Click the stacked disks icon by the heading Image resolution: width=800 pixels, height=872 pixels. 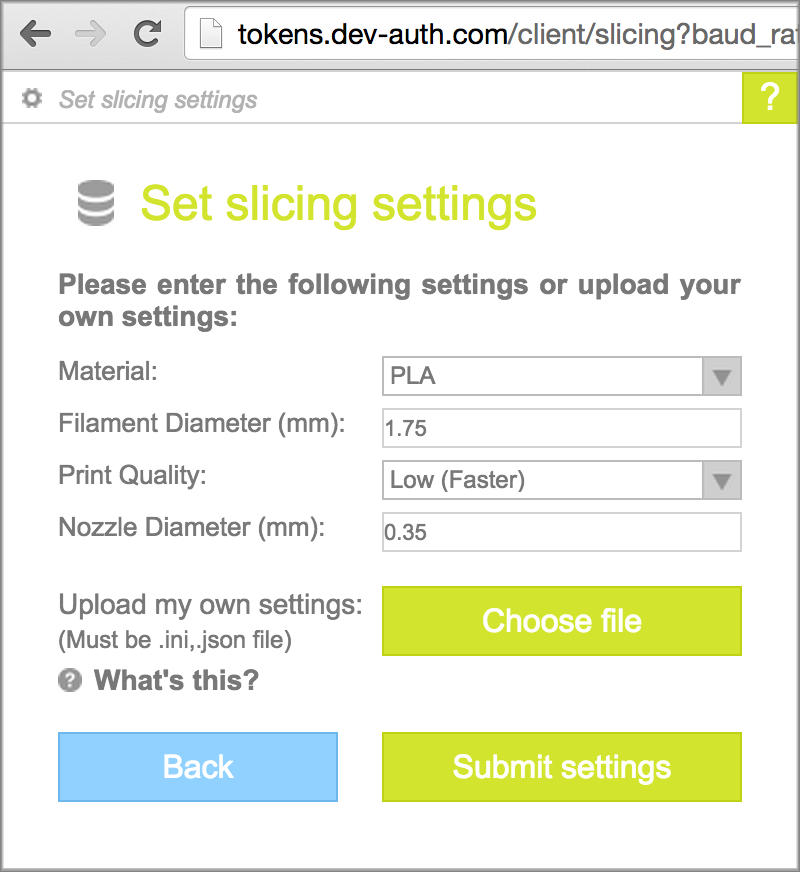pos(96,203)
